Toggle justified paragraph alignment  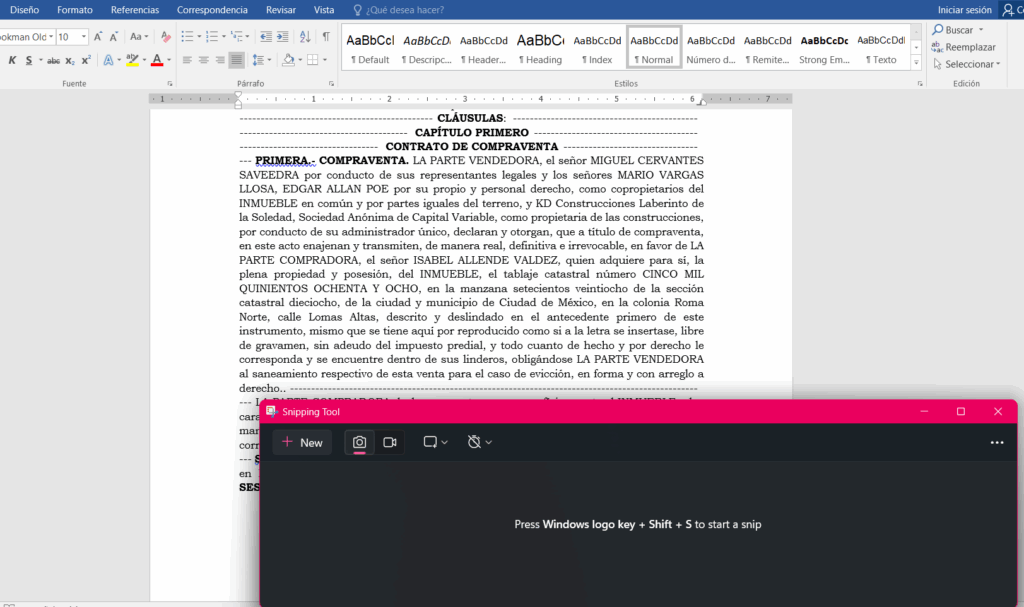coord(236,60)
